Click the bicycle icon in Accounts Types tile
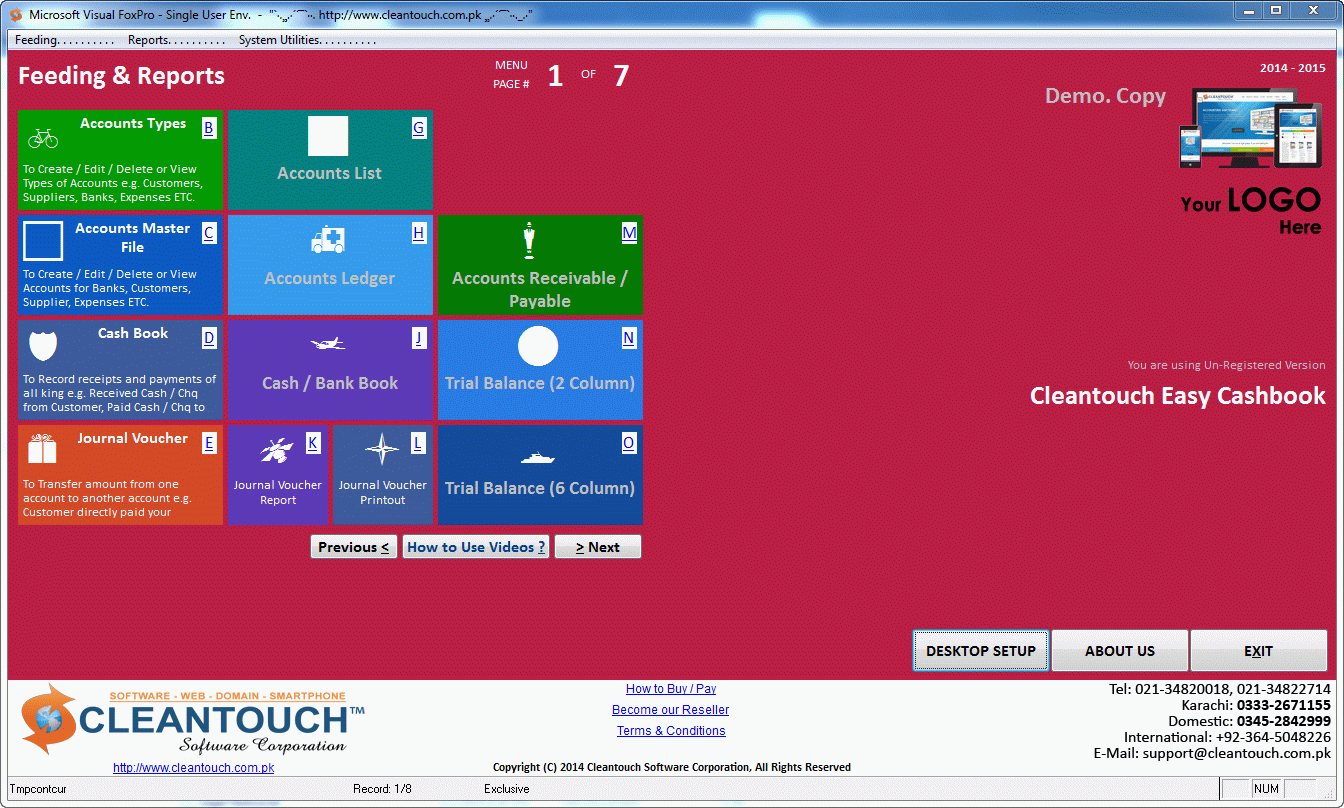Image resolution: width=1344 pixels, height=808 pixels. point(43,138)
